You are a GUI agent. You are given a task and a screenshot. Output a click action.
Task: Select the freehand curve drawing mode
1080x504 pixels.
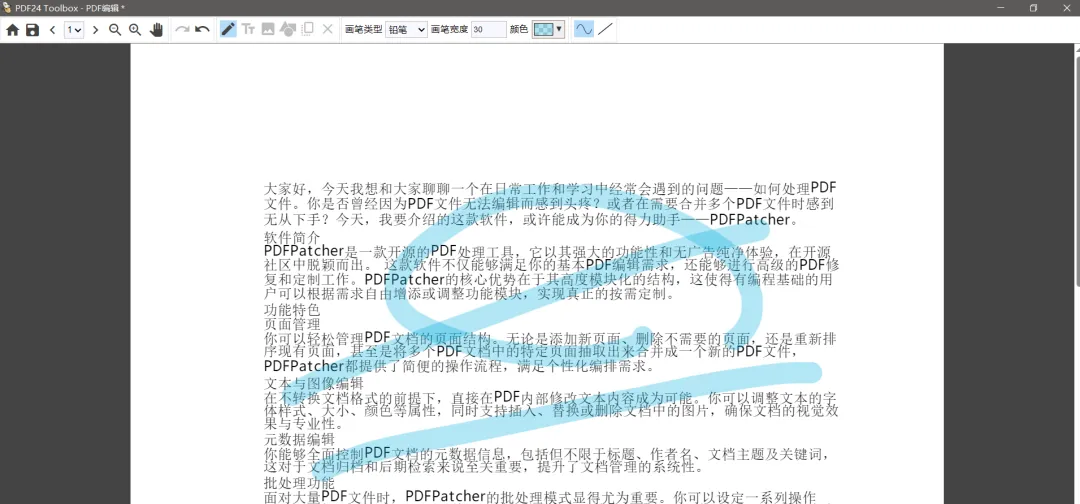click(x=584, y=30)
